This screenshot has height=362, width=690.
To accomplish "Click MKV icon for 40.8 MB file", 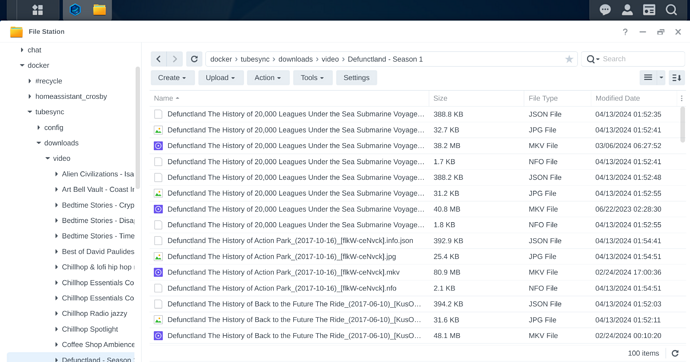I will click(x=158, y=209).
